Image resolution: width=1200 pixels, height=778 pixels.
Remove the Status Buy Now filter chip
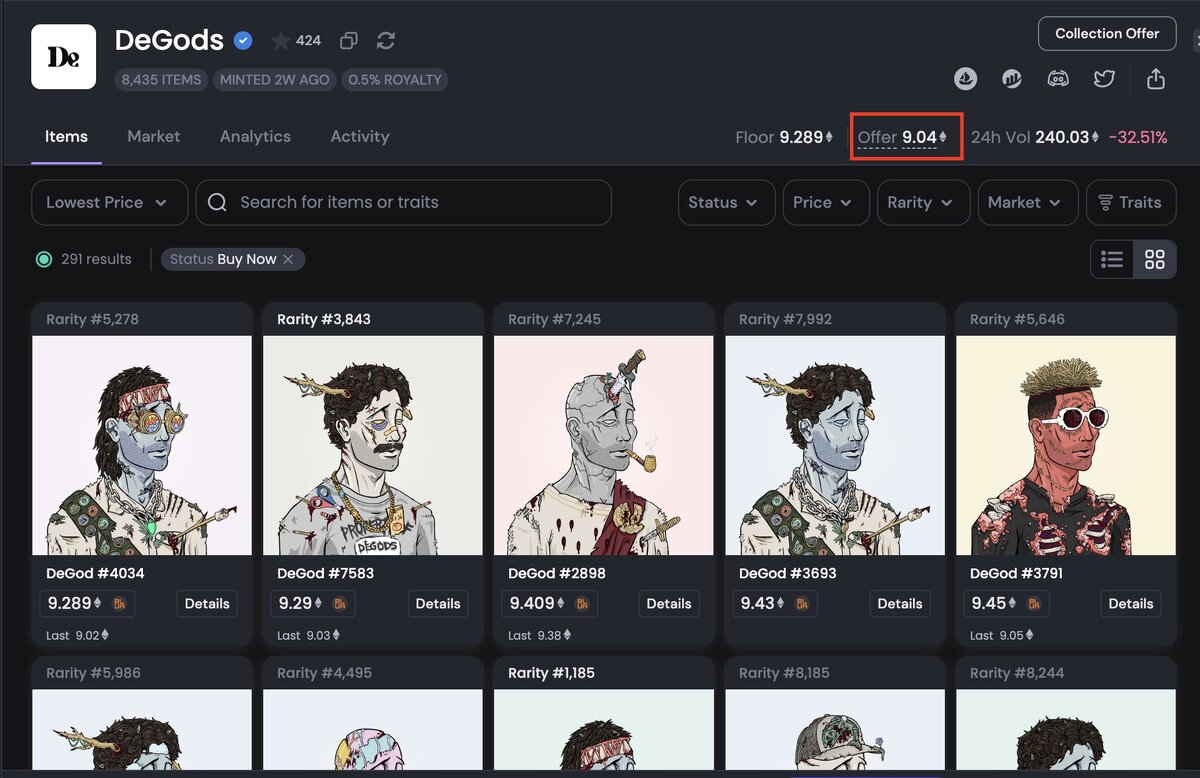[288, 259]
